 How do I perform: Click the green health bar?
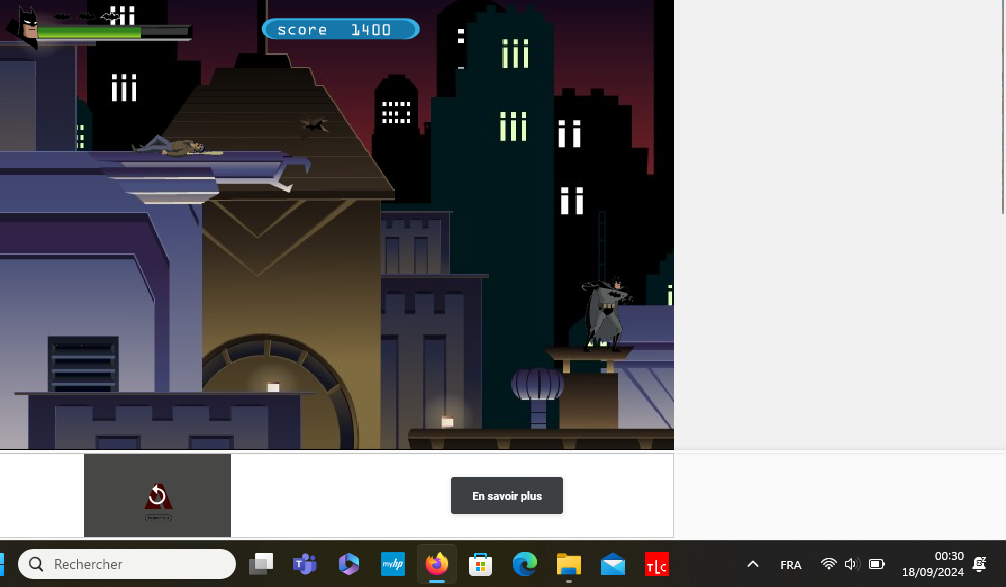pyautogui.click(x=90, y=33)
